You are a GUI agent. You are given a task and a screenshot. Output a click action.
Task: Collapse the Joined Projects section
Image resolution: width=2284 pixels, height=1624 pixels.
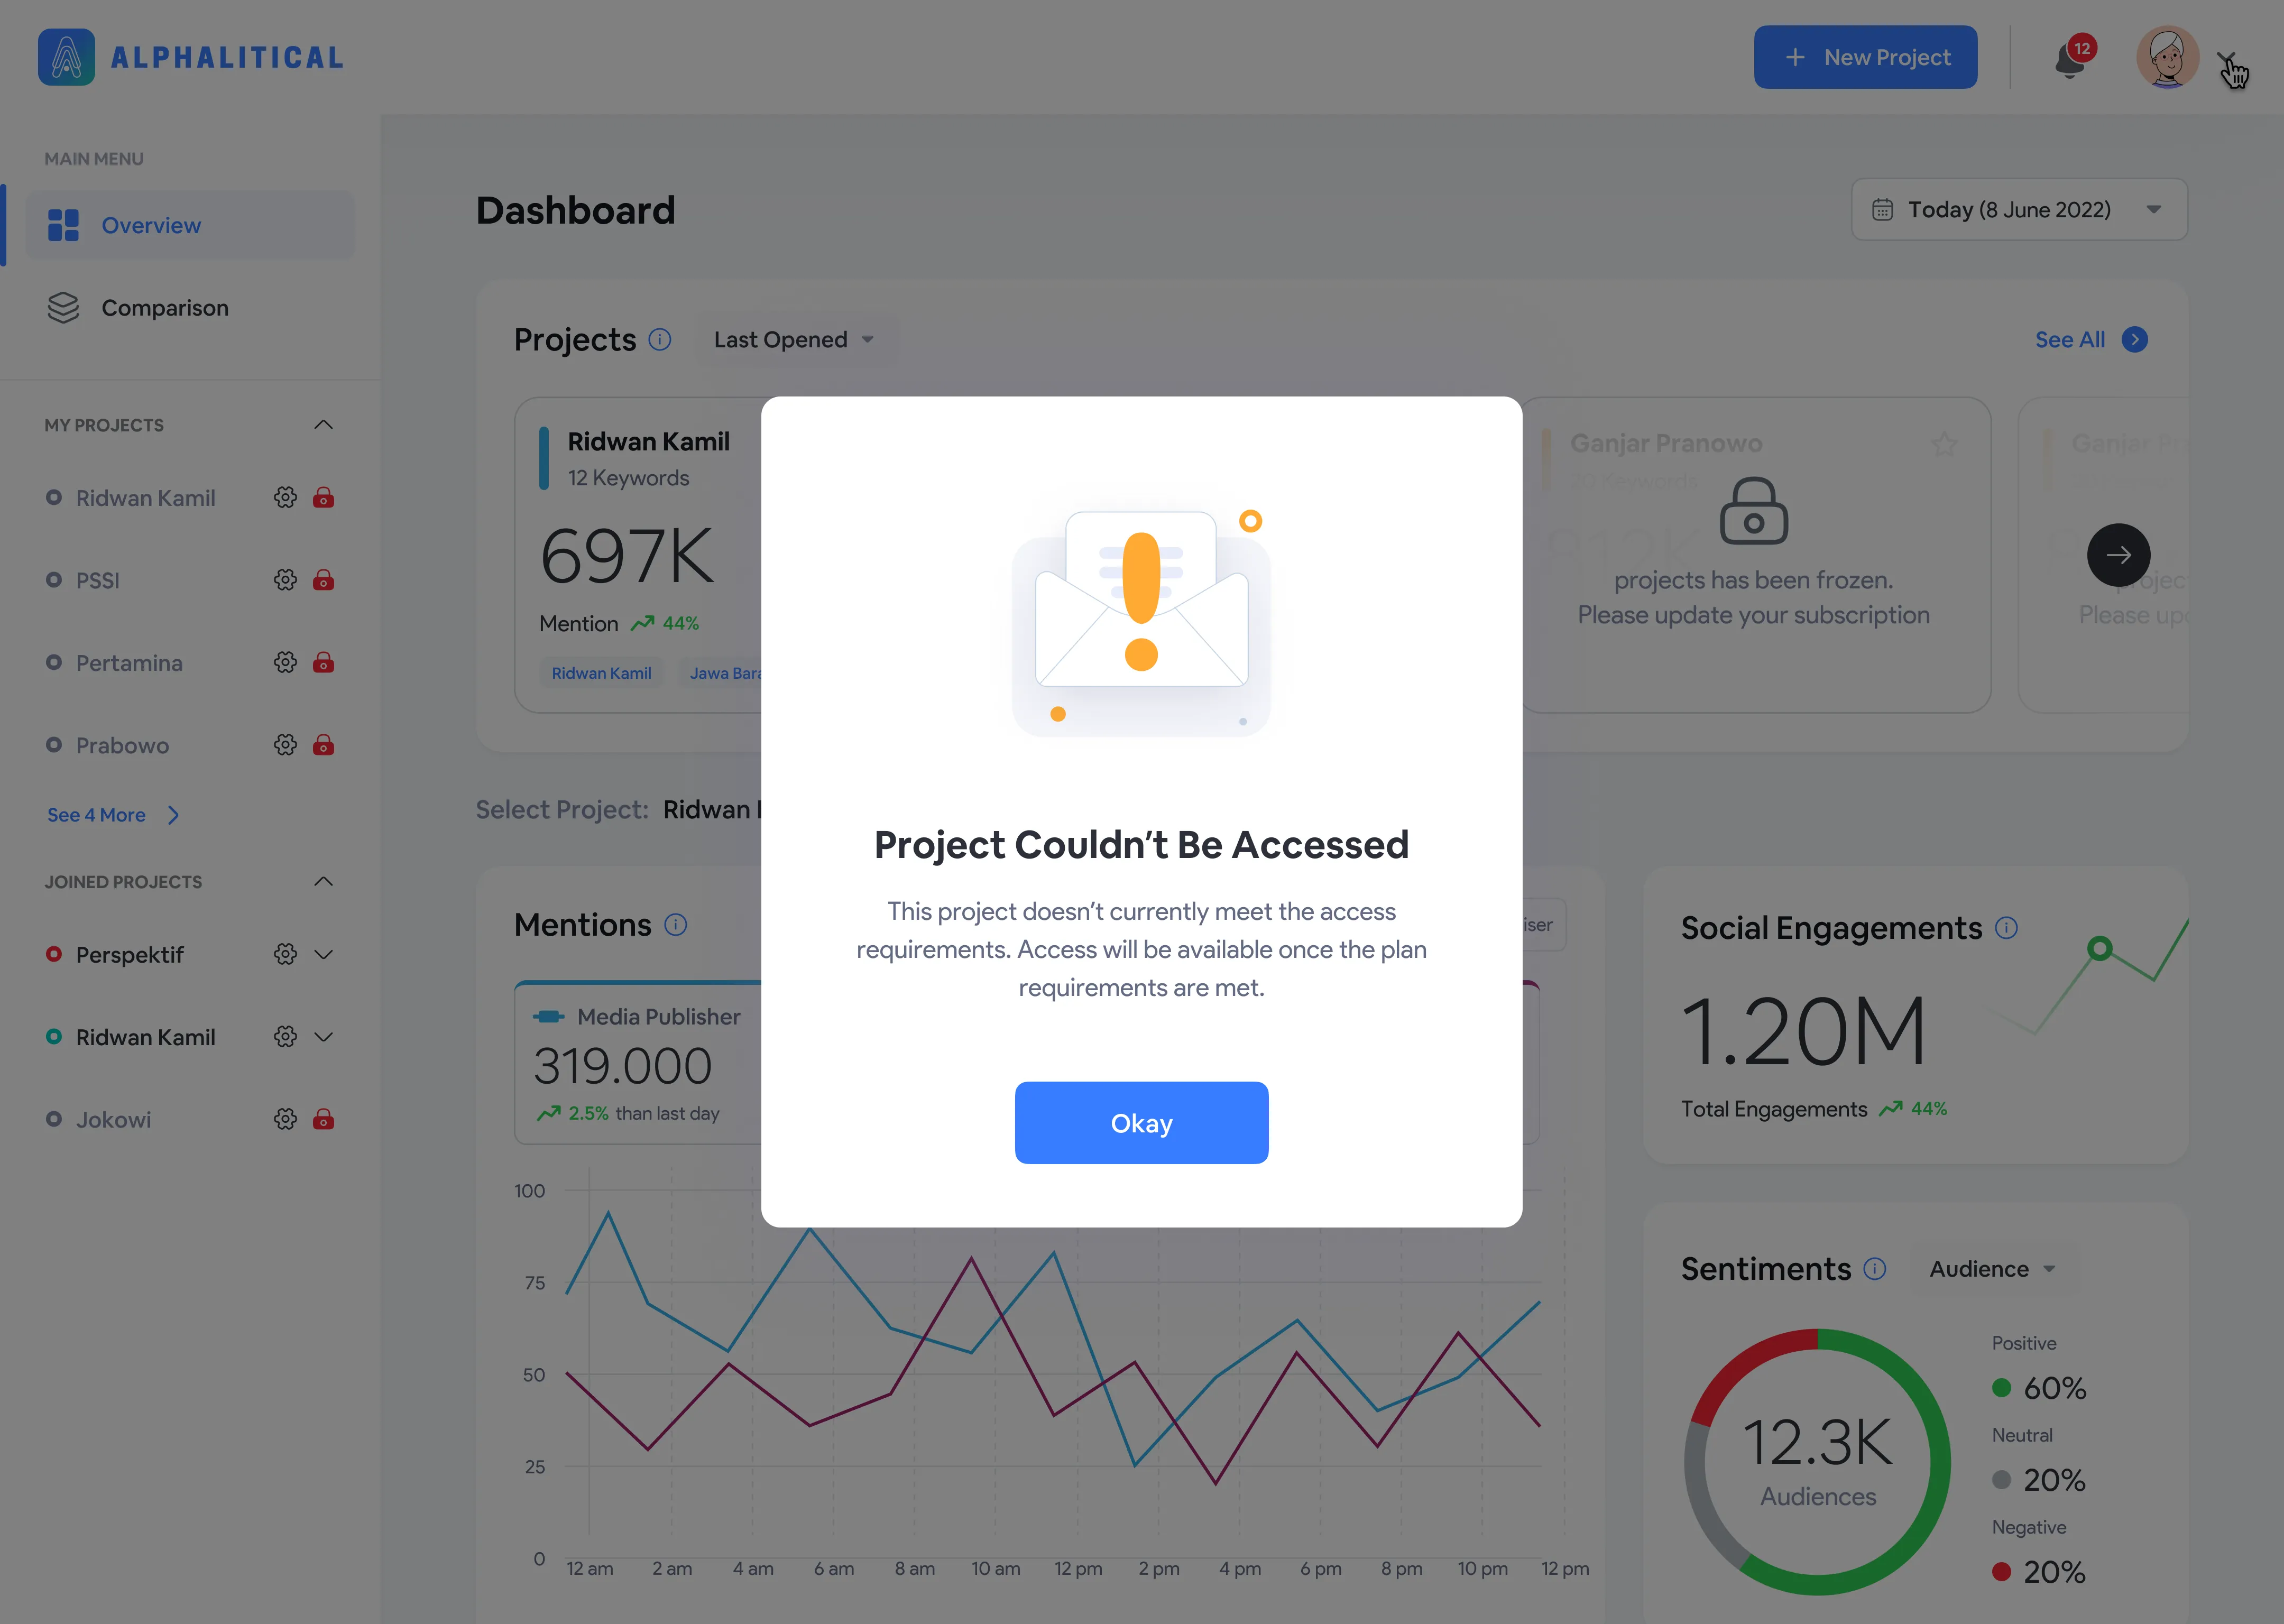(323, 882)
